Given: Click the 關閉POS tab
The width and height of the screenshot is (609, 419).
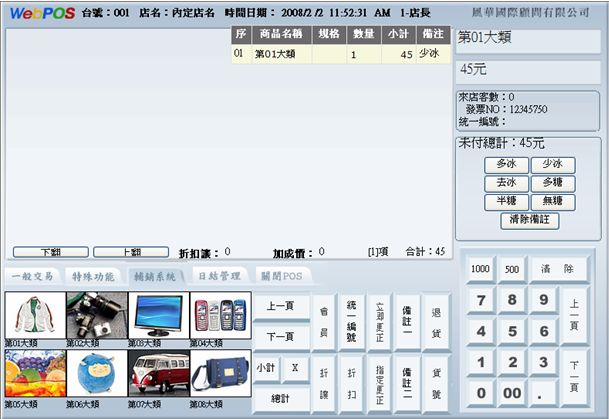Looking at the screenshot, I should 282,276.
